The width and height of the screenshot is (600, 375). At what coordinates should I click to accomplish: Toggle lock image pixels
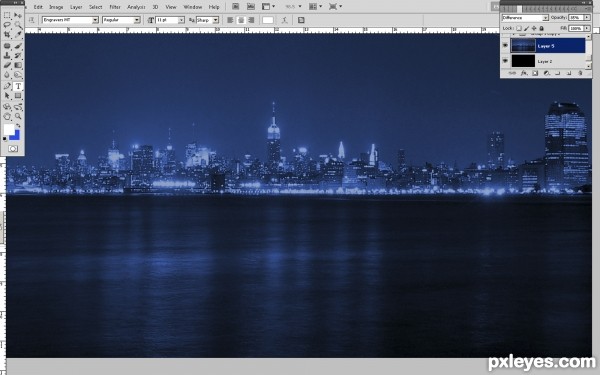pyautogui.click(x=527, y=28)
